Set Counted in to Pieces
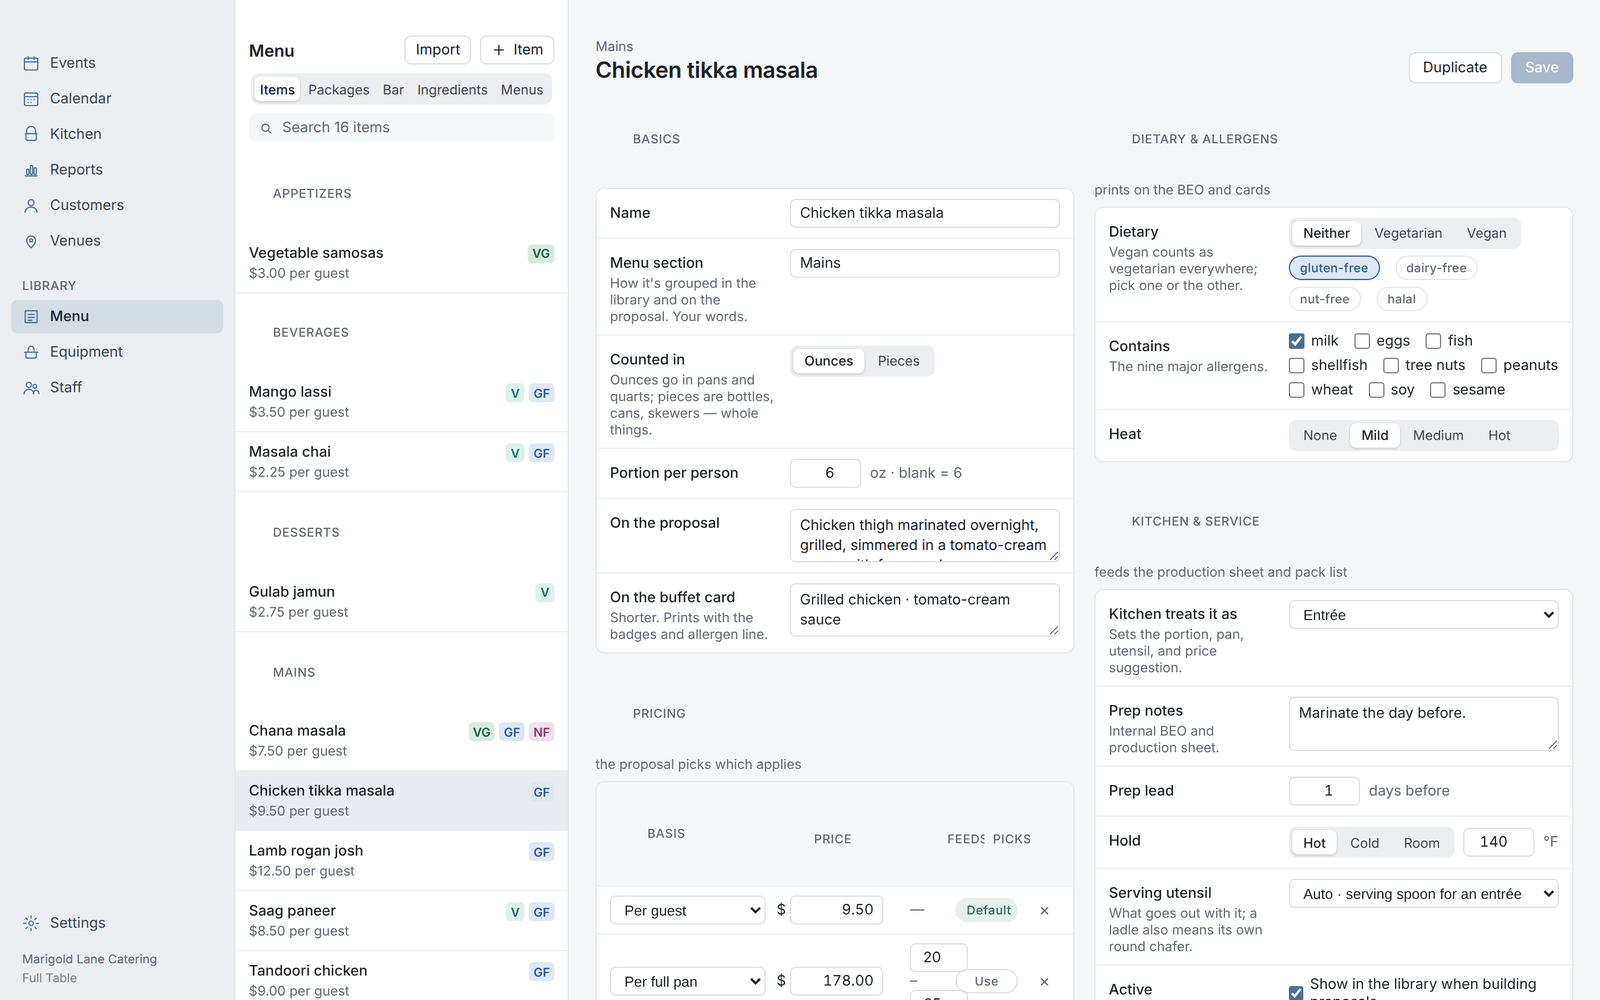Viewport: 1600px width, 1000px height. [x=898, y=361]
